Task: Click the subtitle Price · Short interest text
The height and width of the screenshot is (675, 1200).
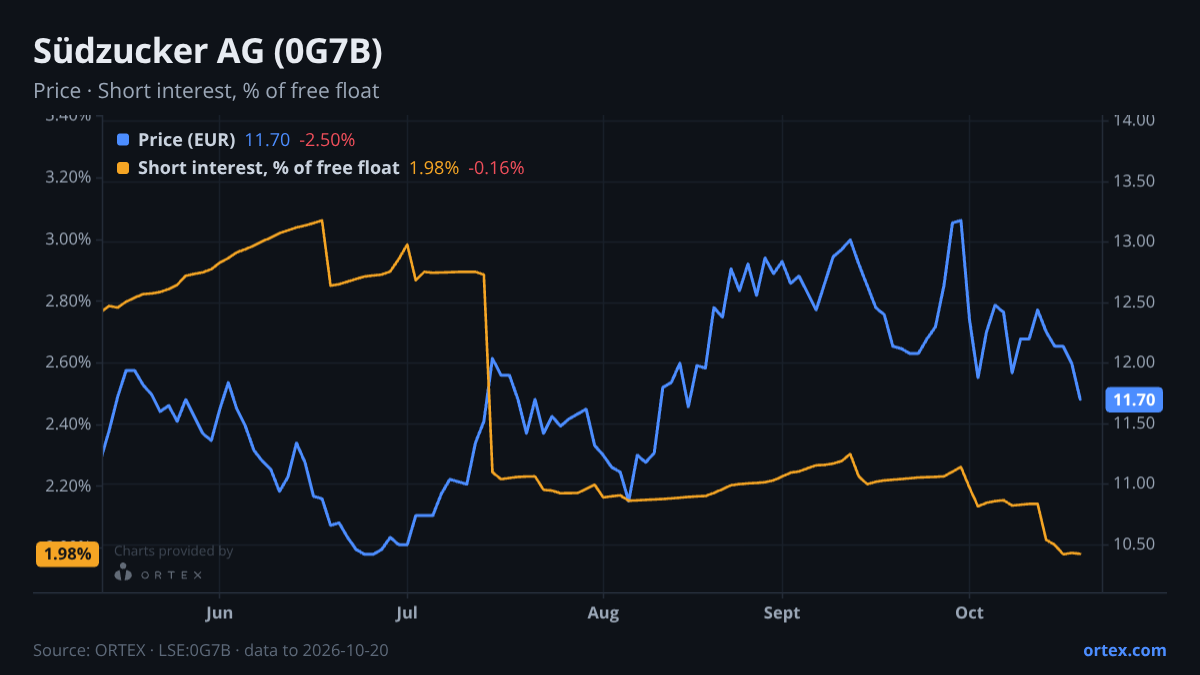Action: pyautogui.click(x=206, y=91)
